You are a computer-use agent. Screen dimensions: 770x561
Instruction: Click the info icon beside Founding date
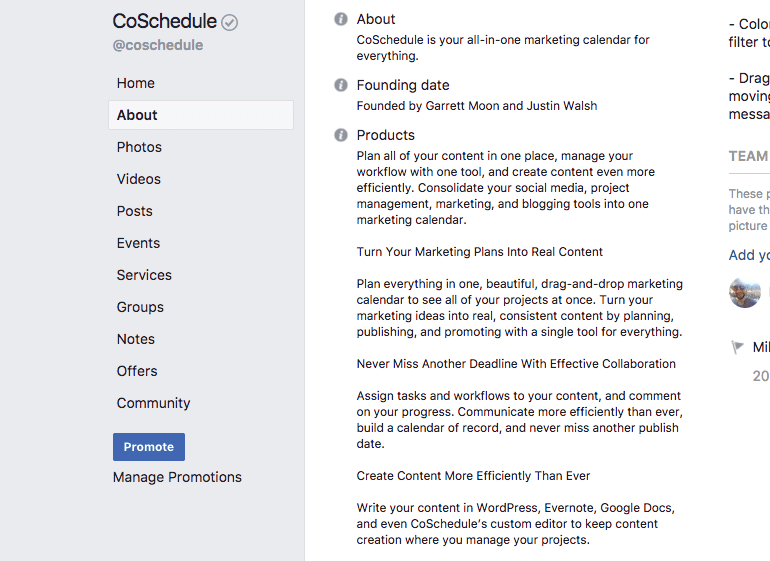coord(341,85)
